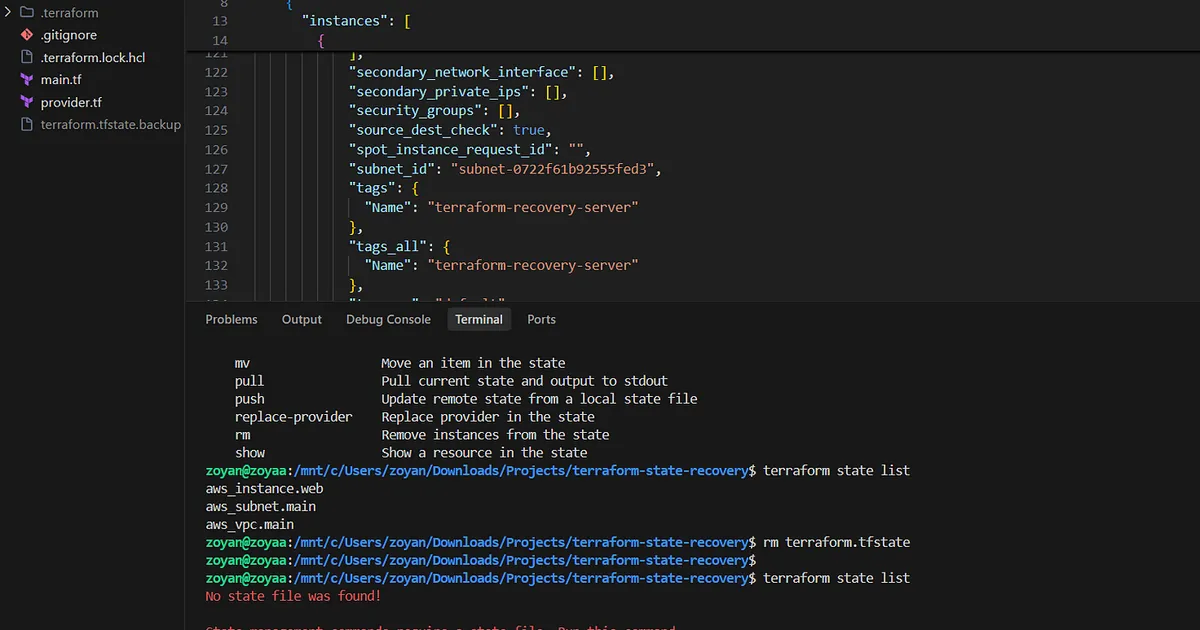Expand the .terraform folder chevron
The height and width of the screenshot is (630, 1200).
[x=9, y=13]
